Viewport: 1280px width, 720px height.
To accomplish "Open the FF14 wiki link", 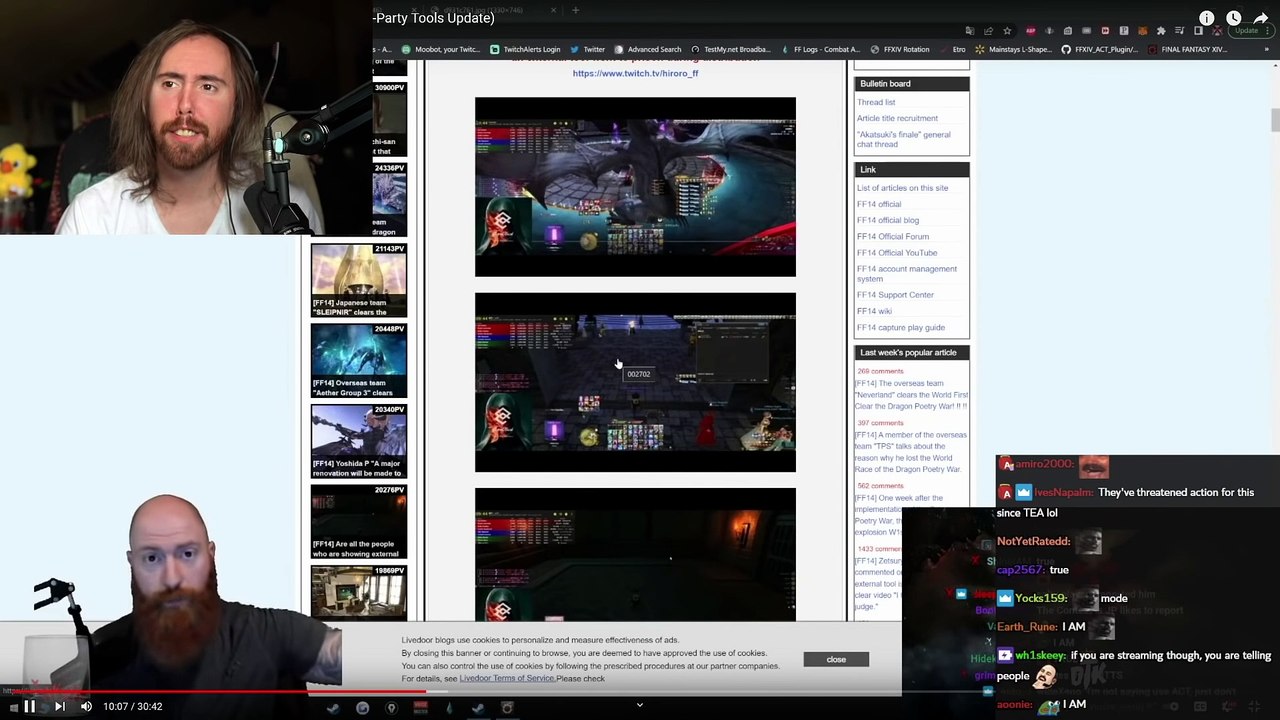I will click(874, 311).
